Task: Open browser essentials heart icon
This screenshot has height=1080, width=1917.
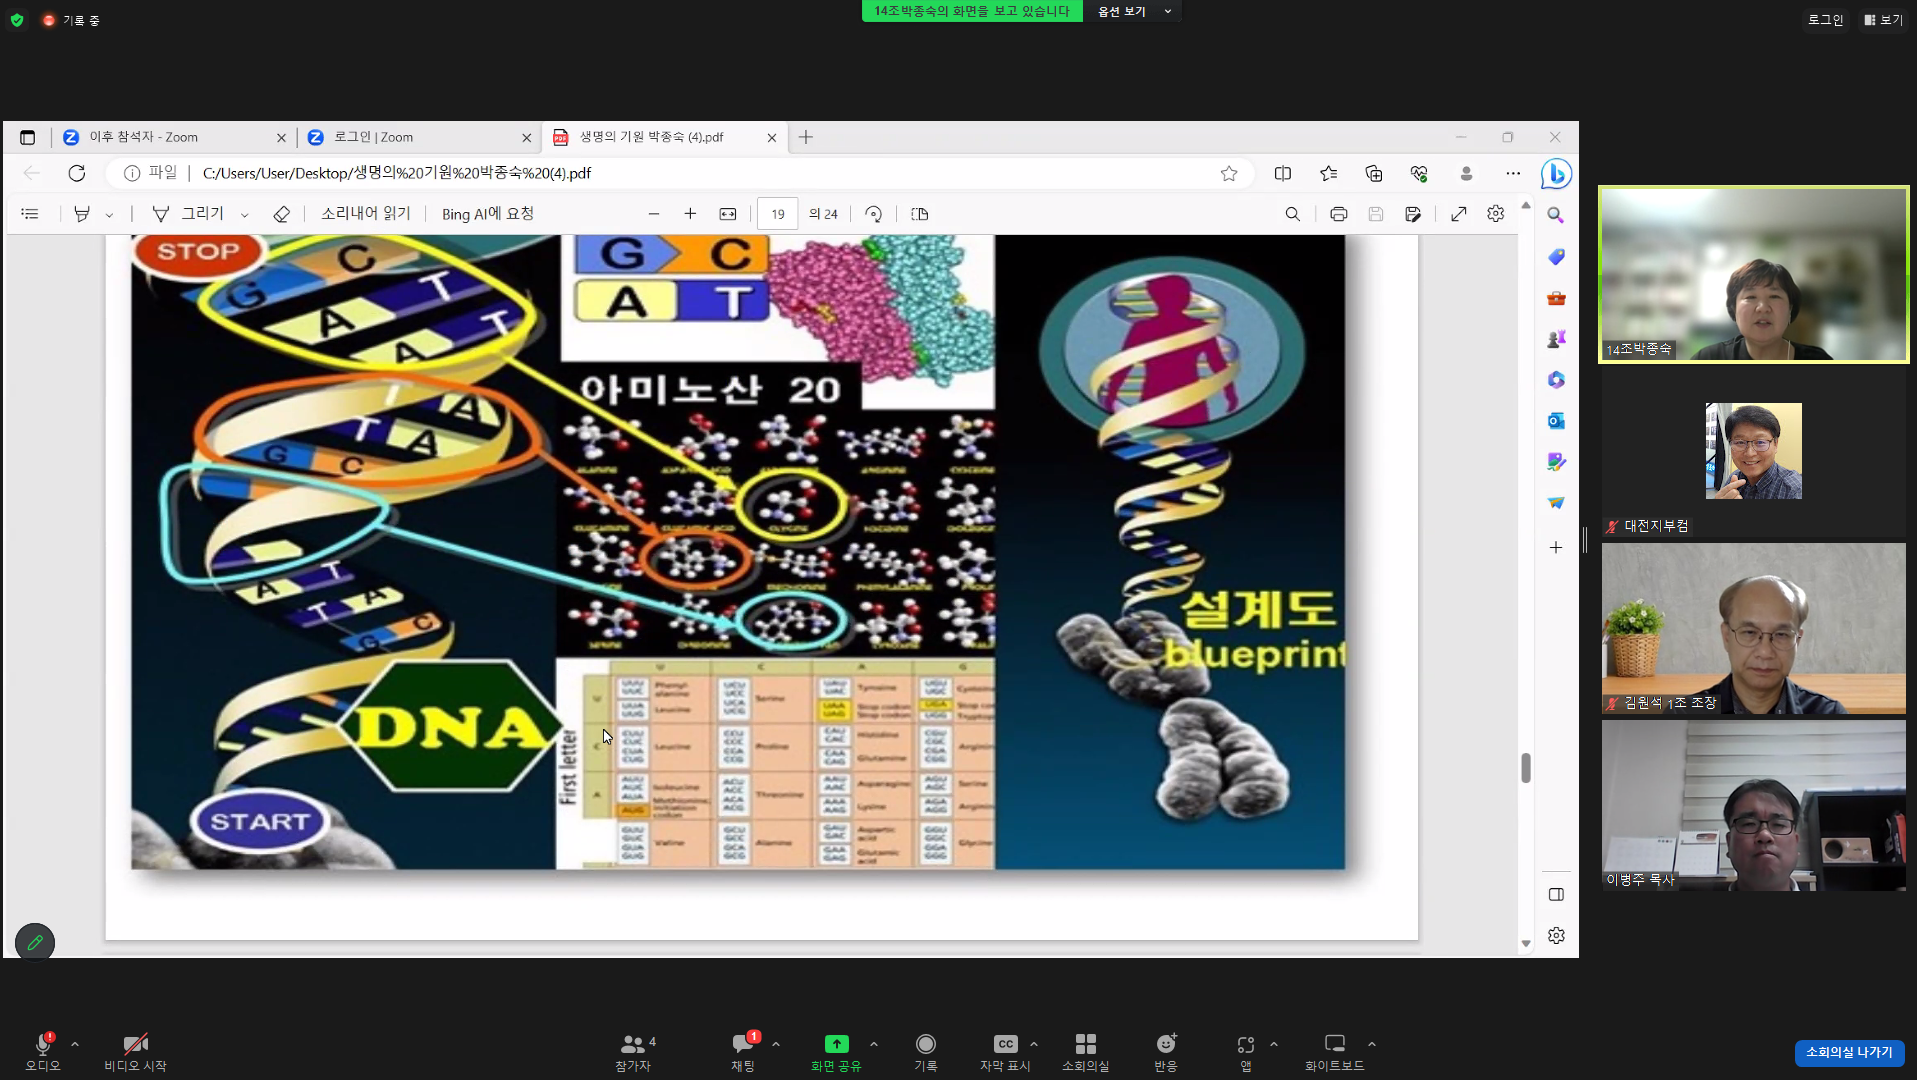Action: 1419,173
